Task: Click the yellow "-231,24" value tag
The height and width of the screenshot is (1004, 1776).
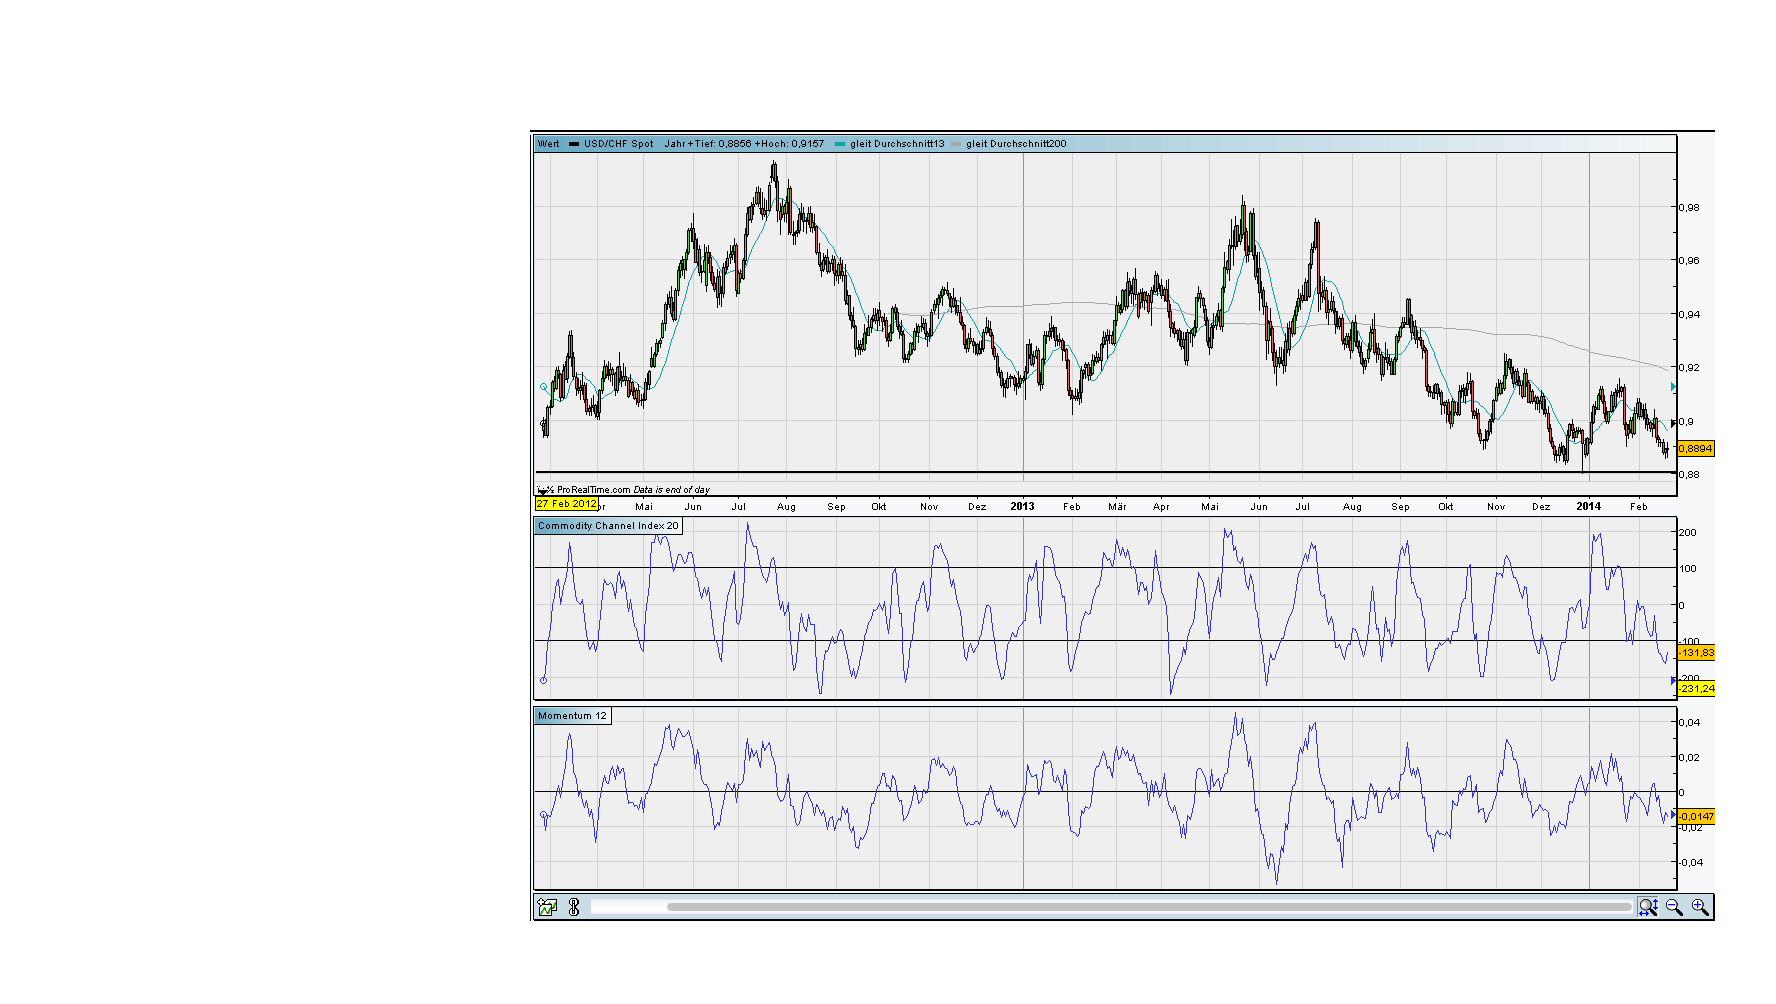Action: (1696, 689)
